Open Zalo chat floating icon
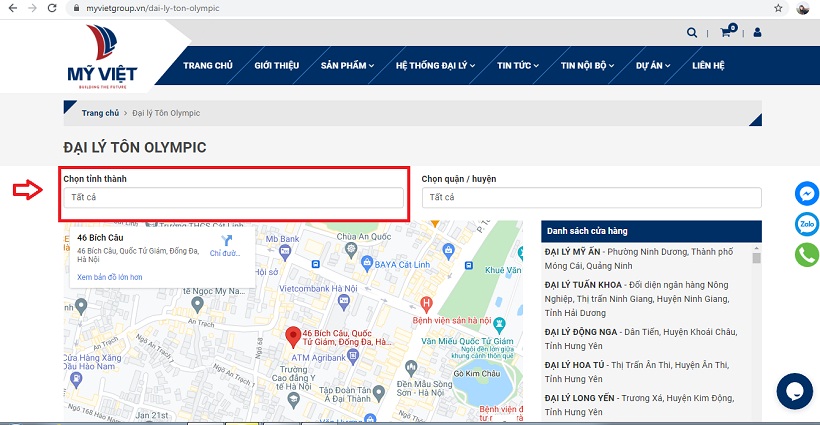 [x=807, y=224]
